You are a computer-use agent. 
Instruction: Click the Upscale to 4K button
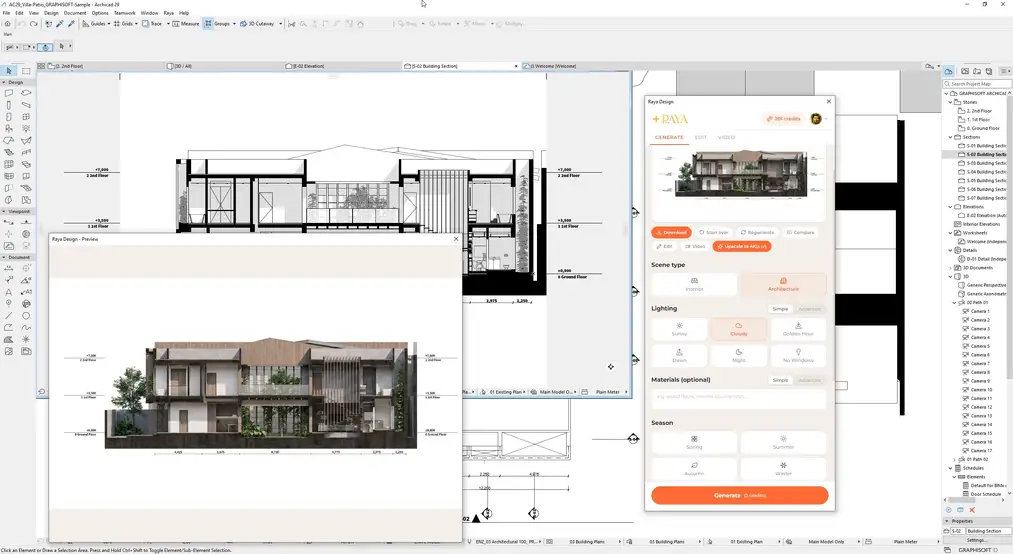[742, 247]
